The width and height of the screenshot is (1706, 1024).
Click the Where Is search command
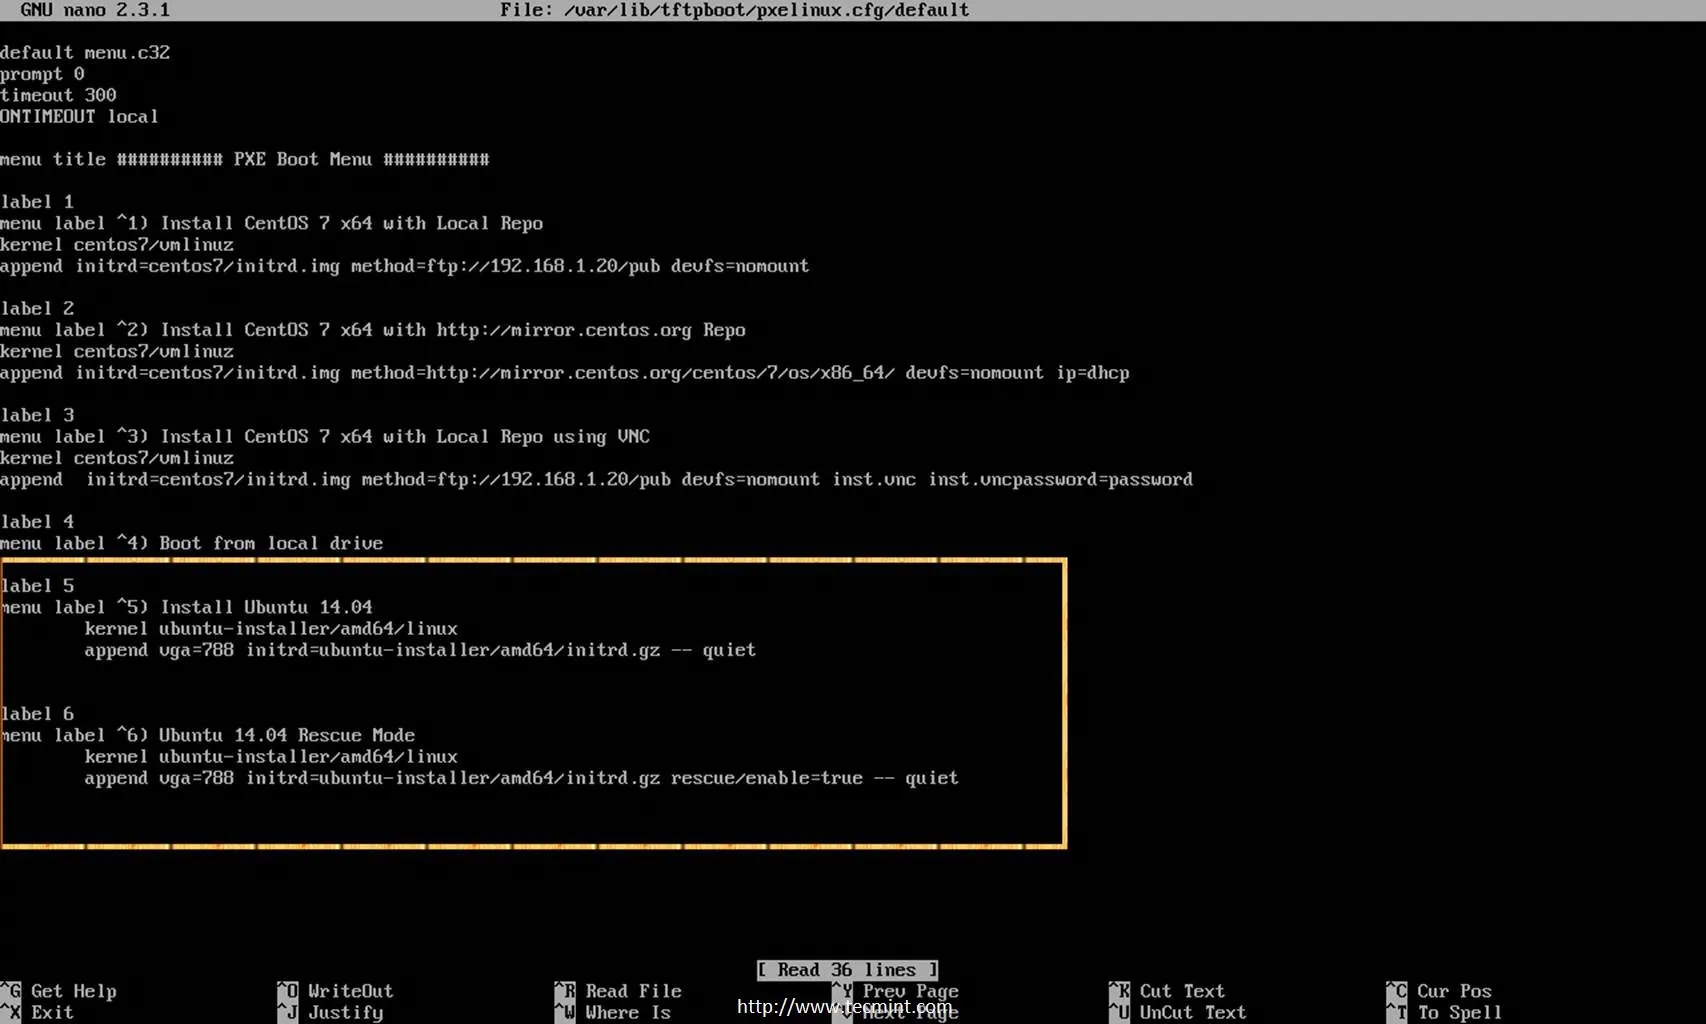point(626,1012)
